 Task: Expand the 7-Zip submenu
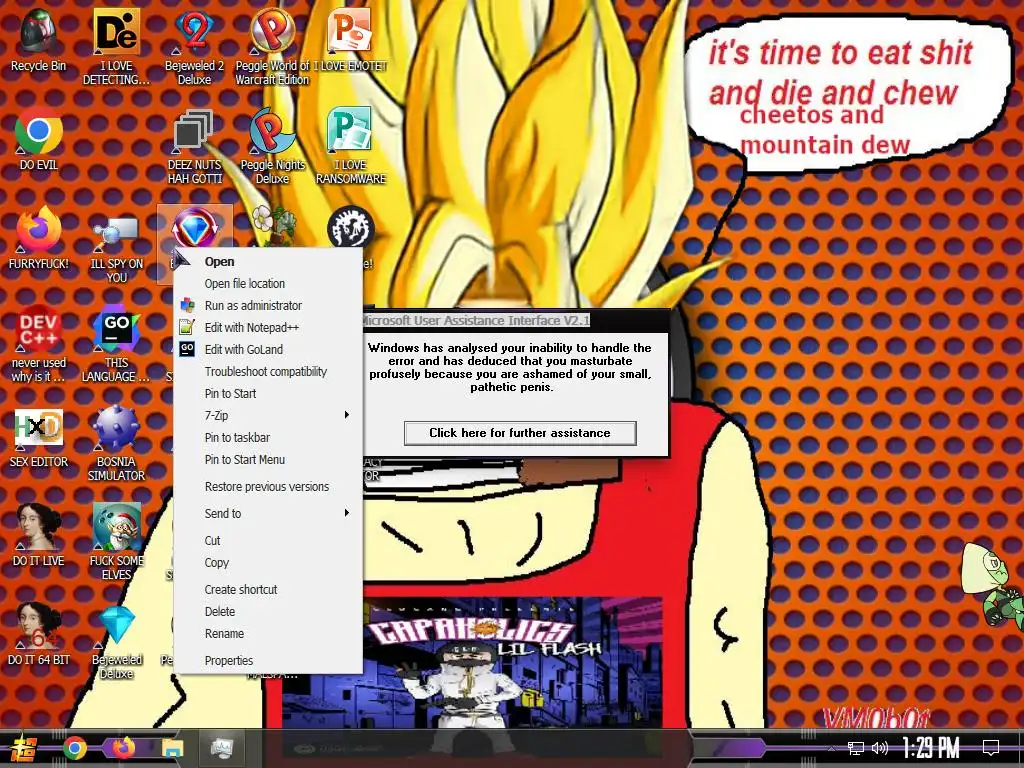click(x=268, y=415)
